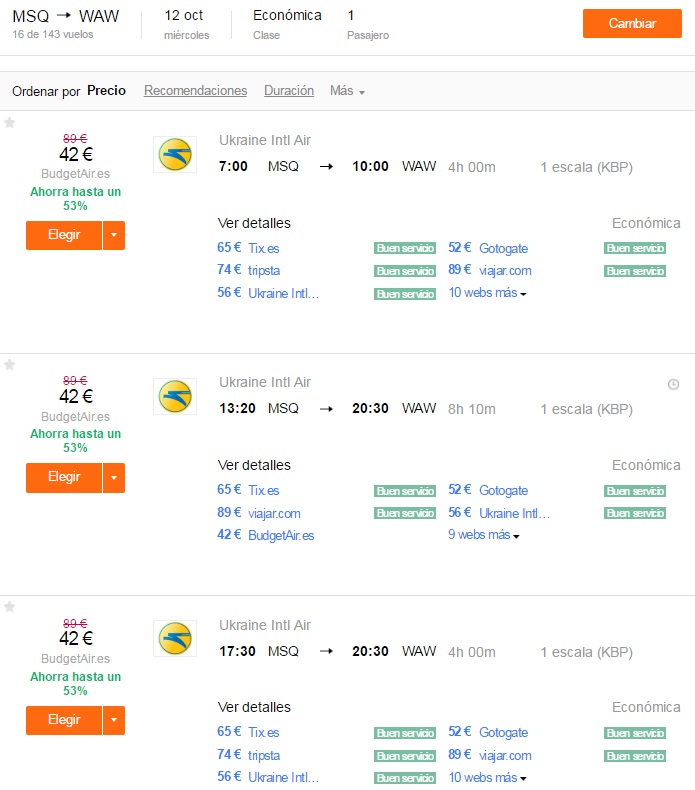Select 56 € Ukraine Intl offer on 13:20 flight
Image resolution: width=695 pixels, height=790 pixels.
pos(499,513)
